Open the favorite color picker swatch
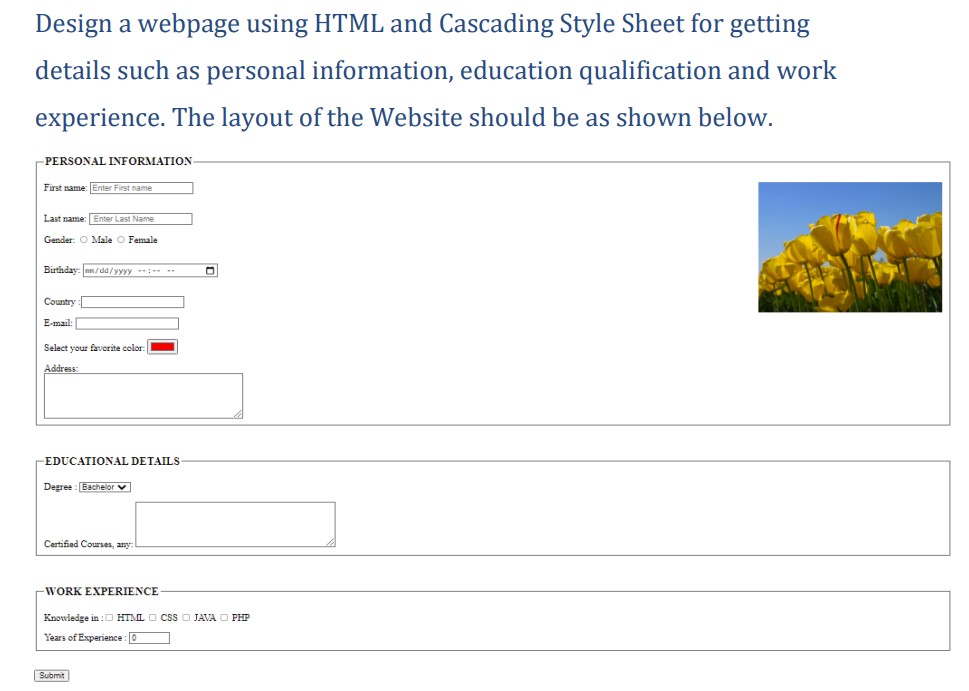The width and height of the screenshot is (969, 691). [162, 346]
